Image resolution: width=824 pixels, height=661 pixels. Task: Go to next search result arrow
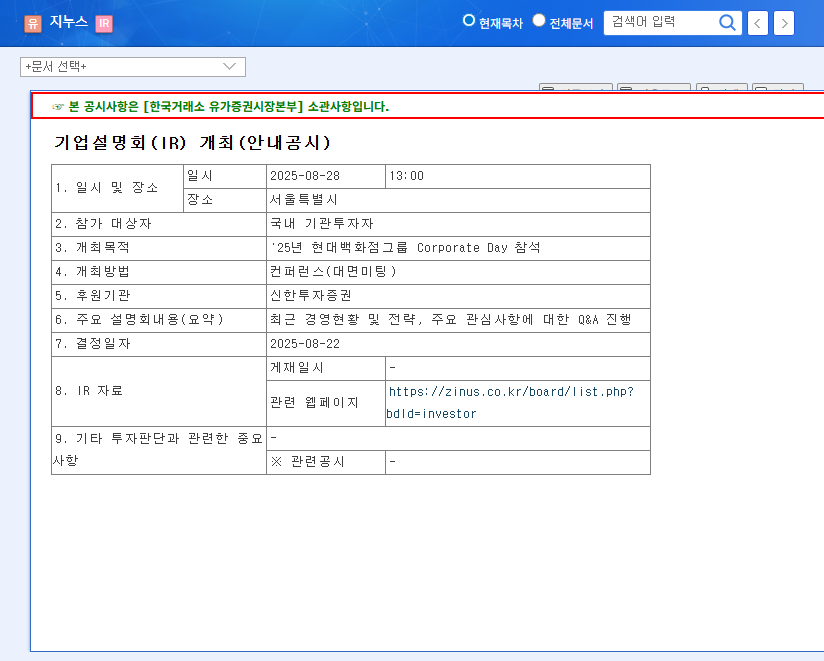pos(784,23)
